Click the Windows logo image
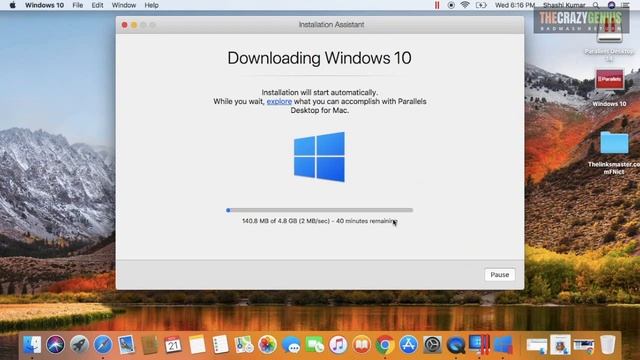The image size is (640, 360). click(x=319, y=157)
